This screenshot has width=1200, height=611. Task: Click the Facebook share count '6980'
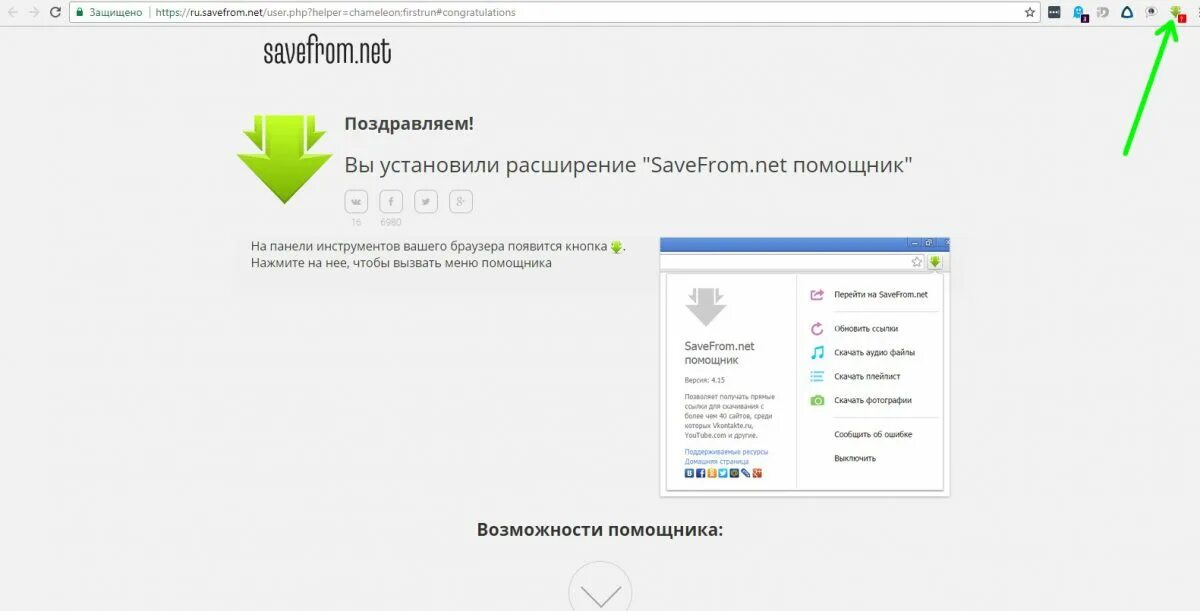coord(391,222)
